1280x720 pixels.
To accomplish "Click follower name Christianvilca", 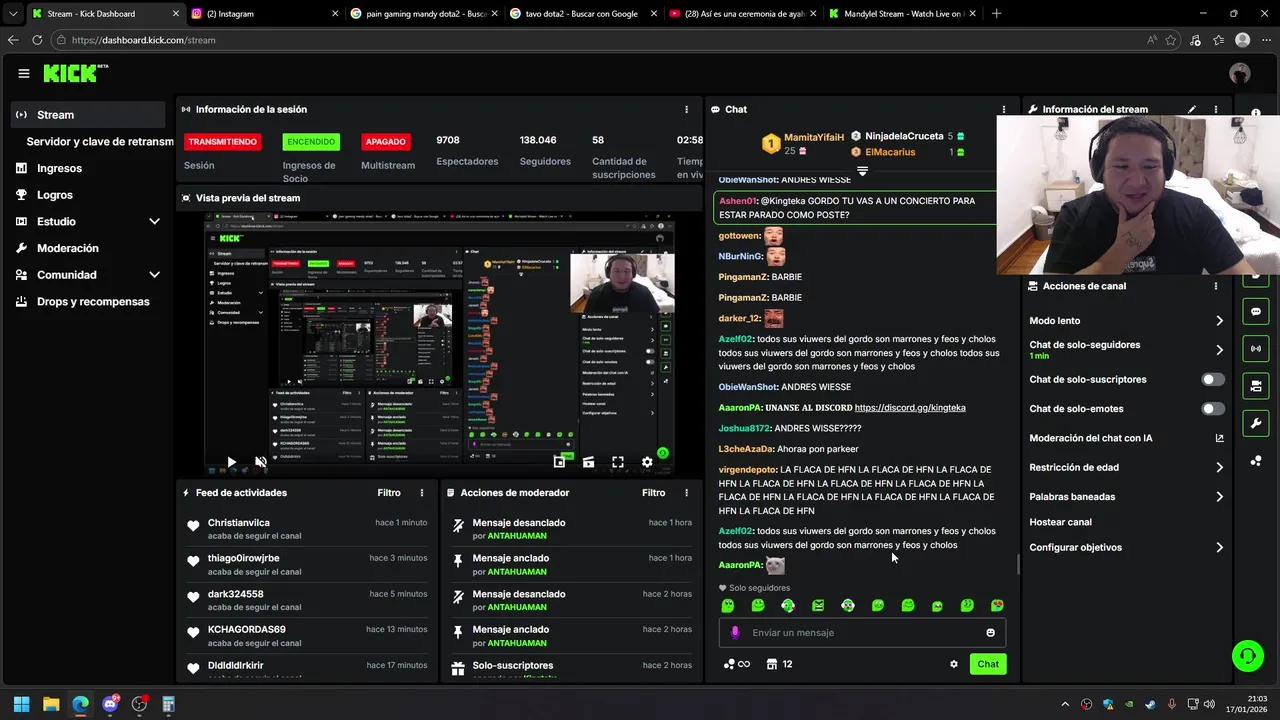I will click(239, 523).
